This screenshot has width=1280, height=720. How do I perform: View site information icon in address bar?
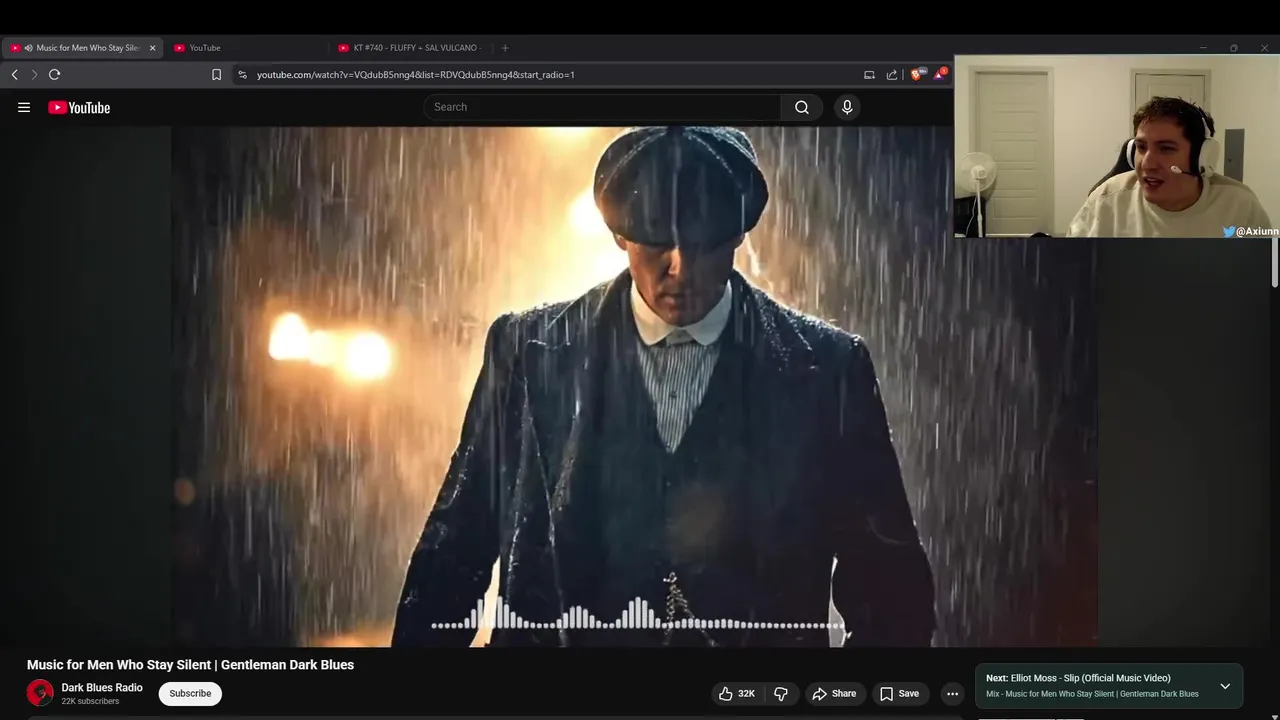pos(242,74)
